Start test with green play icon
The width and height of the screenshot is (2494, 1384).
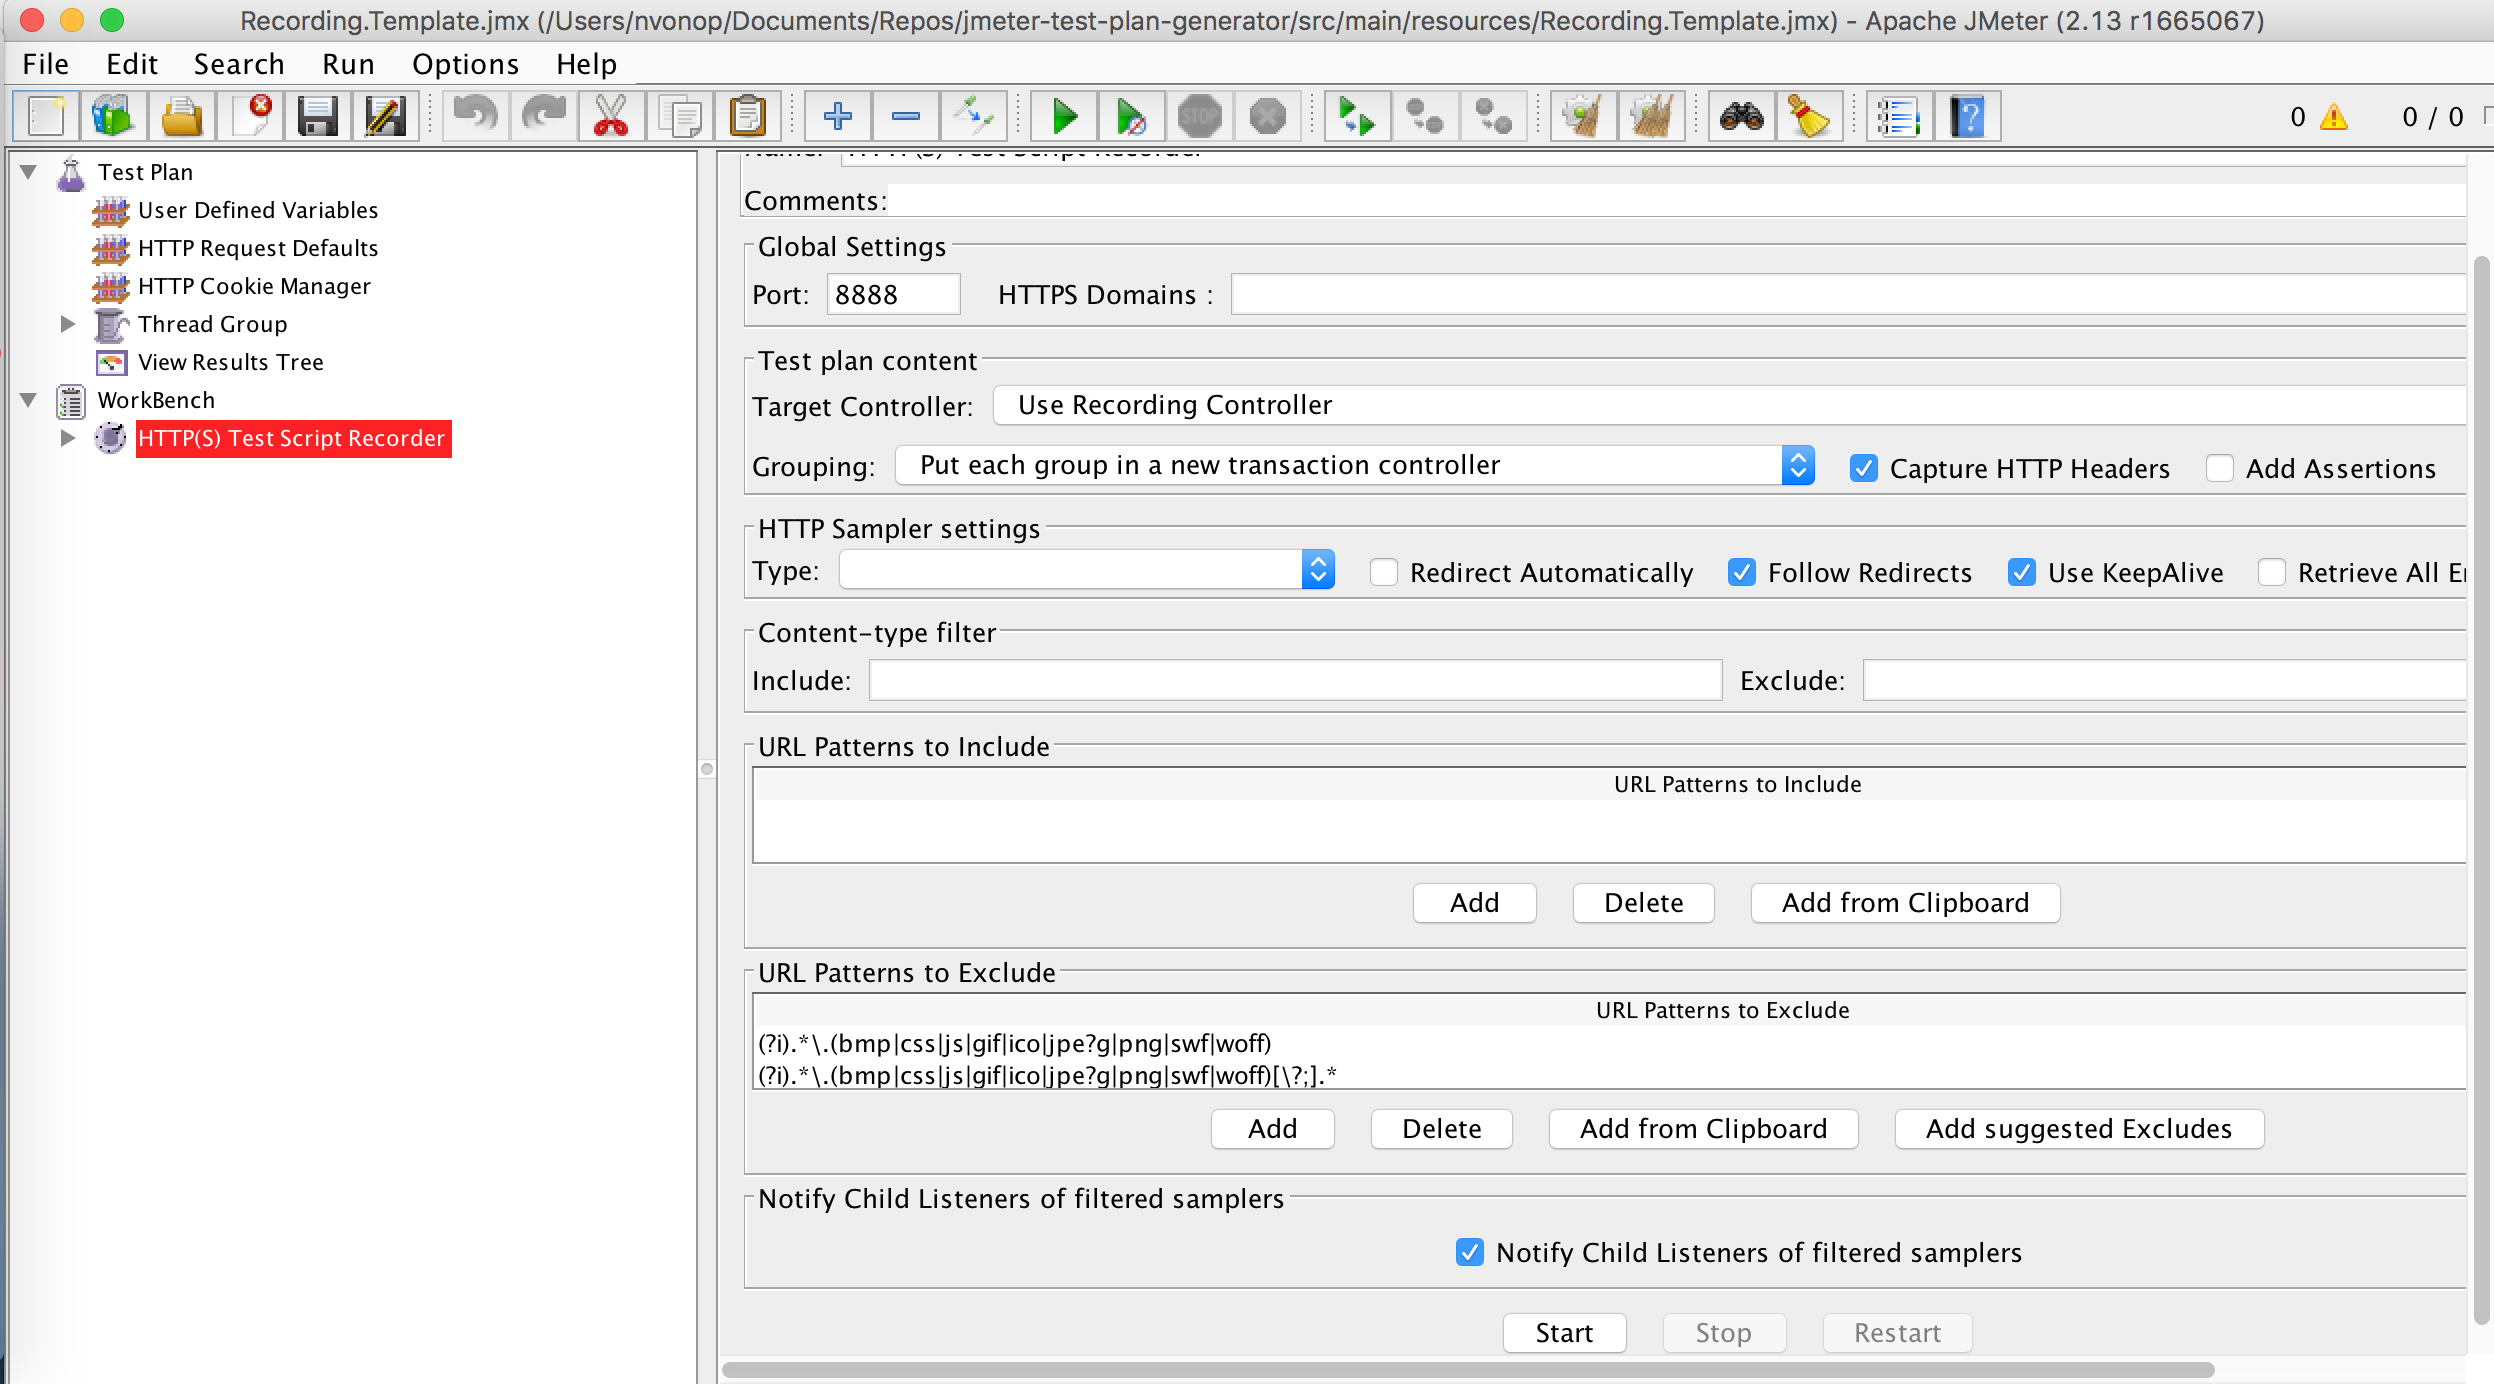[x=1064, y=117]
